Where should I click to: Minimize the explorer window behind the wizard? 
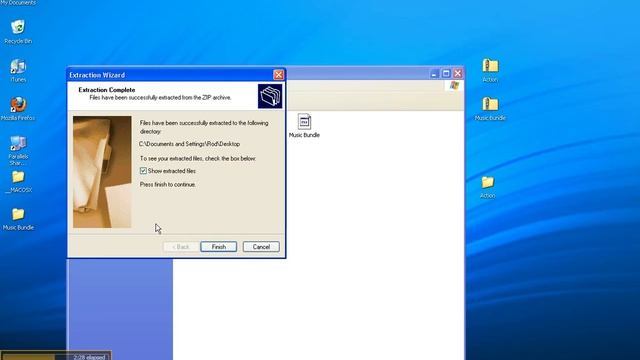point(434,73)
